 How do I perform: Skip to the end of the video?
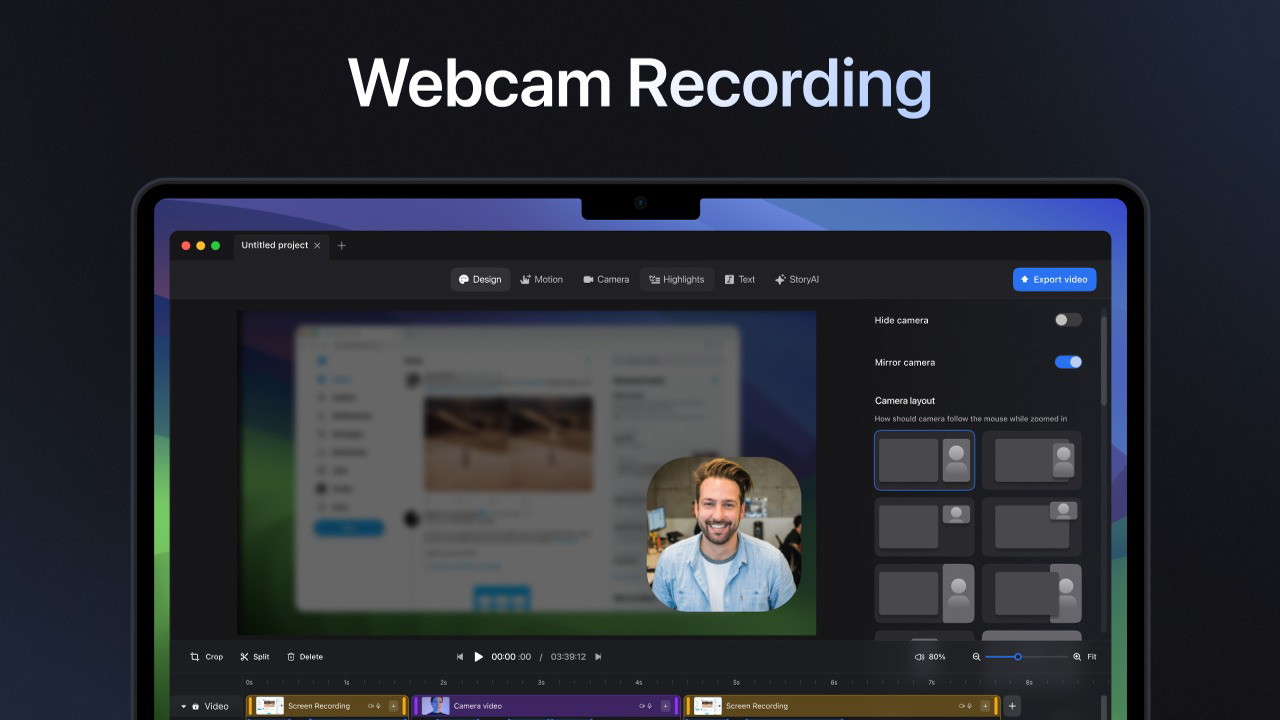pos(598,657)
